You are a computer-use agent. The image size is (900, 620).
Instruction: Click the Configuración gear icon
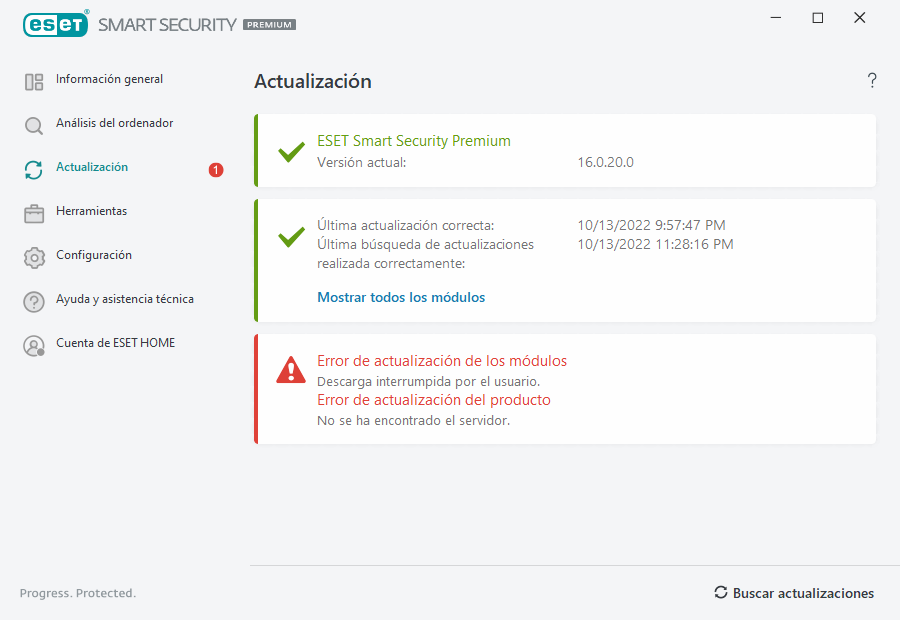[34, 258]
